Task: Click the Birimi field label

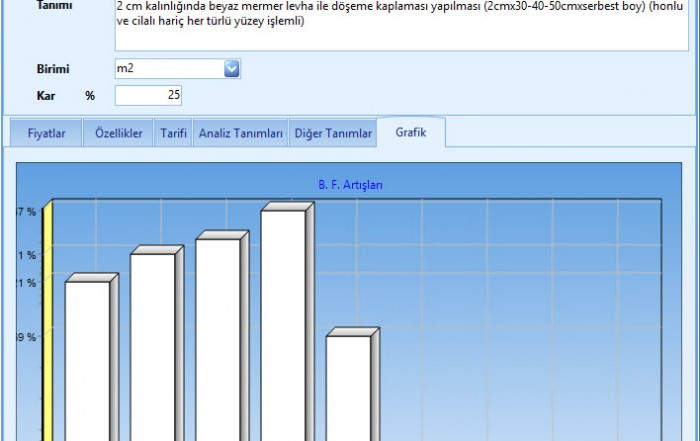Action: pyautogui.click(x=52, y=69)
